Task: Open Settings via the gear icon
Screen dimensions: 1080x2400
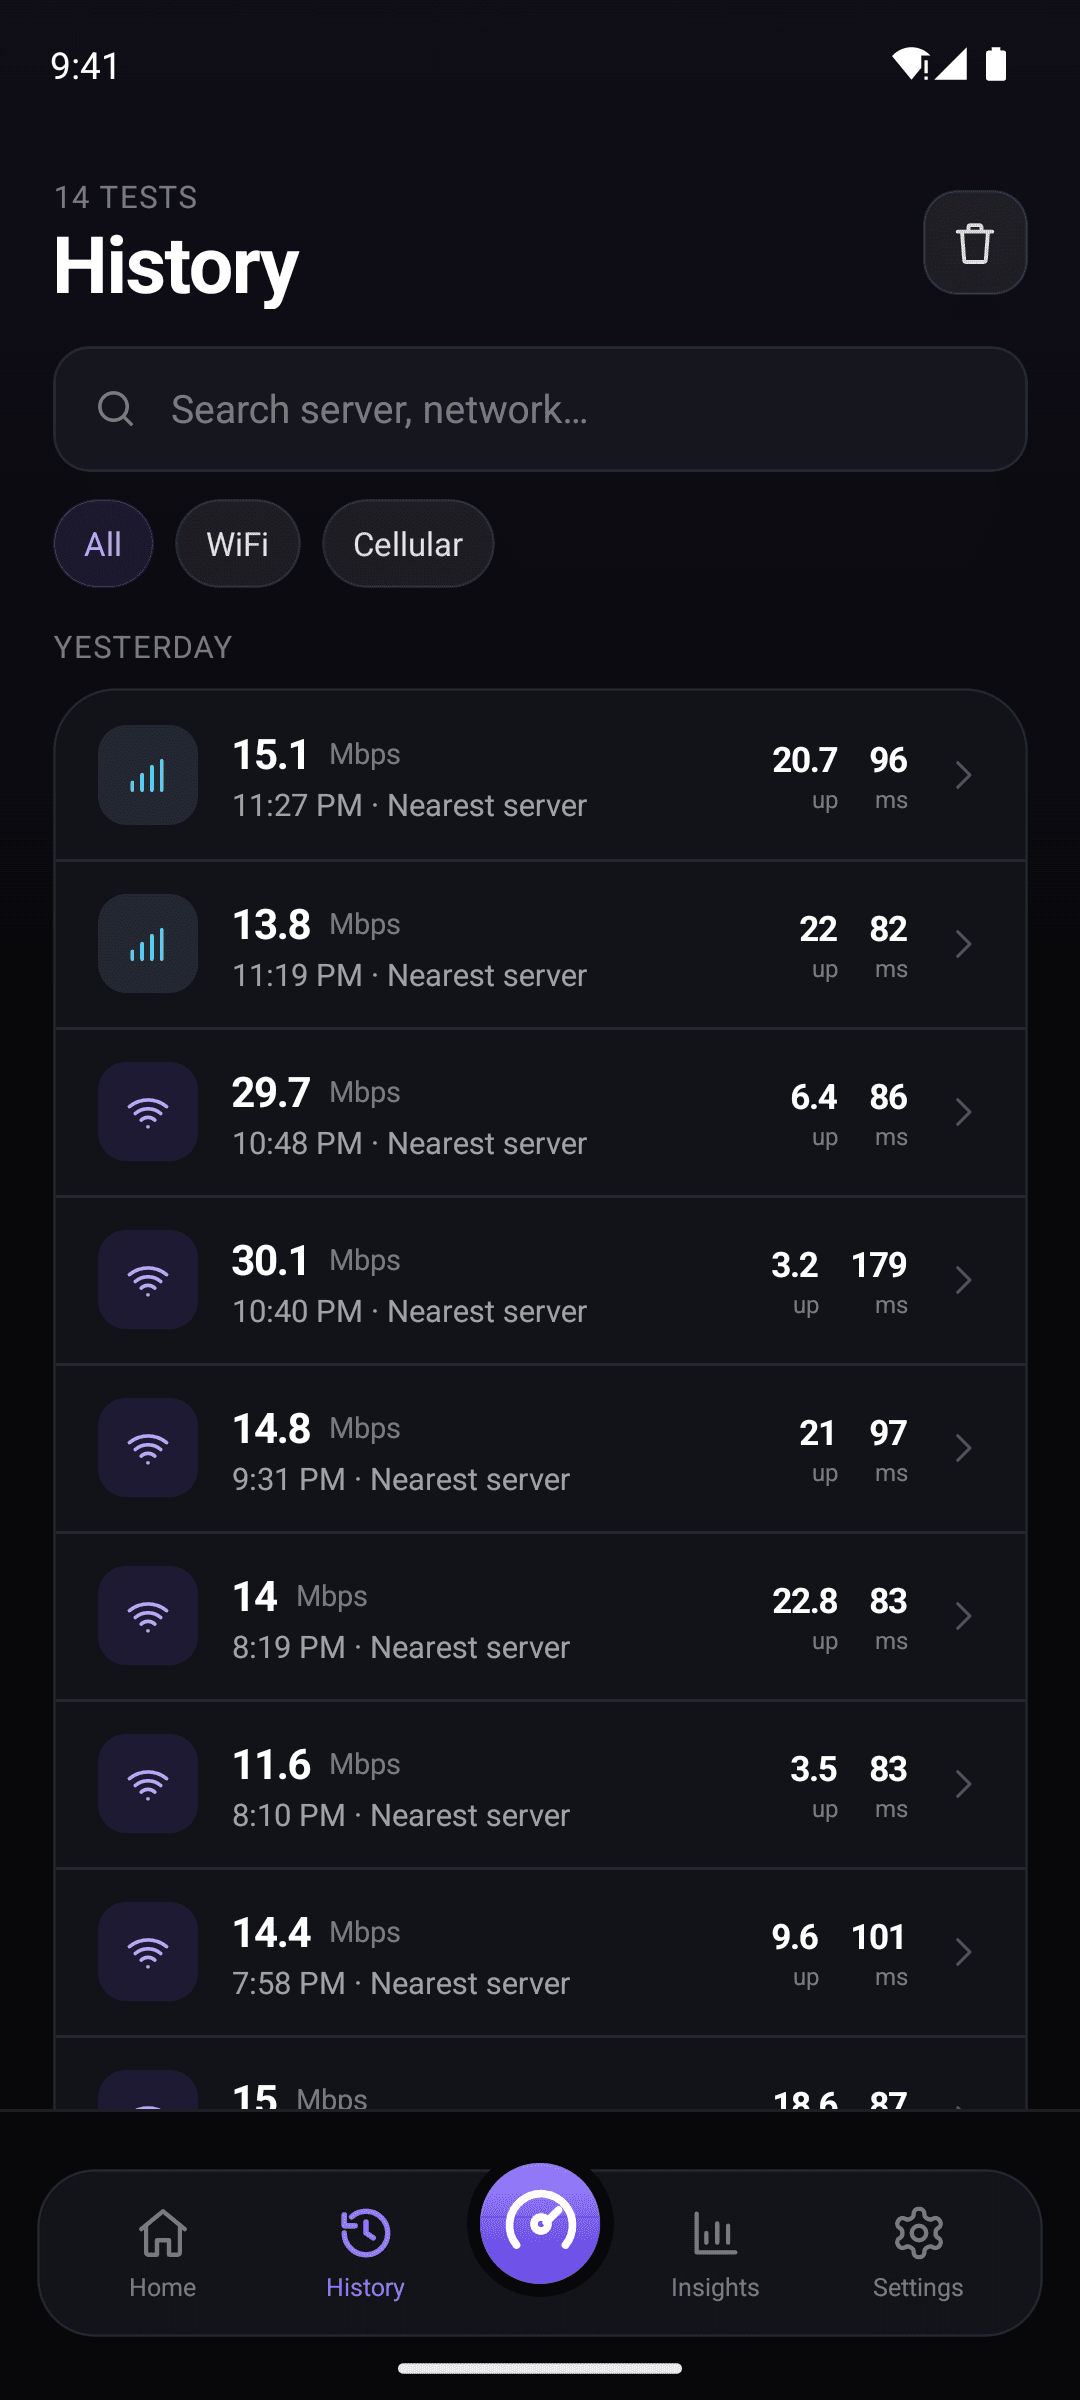Action: pyautogui.click(x=918, y=2253)
